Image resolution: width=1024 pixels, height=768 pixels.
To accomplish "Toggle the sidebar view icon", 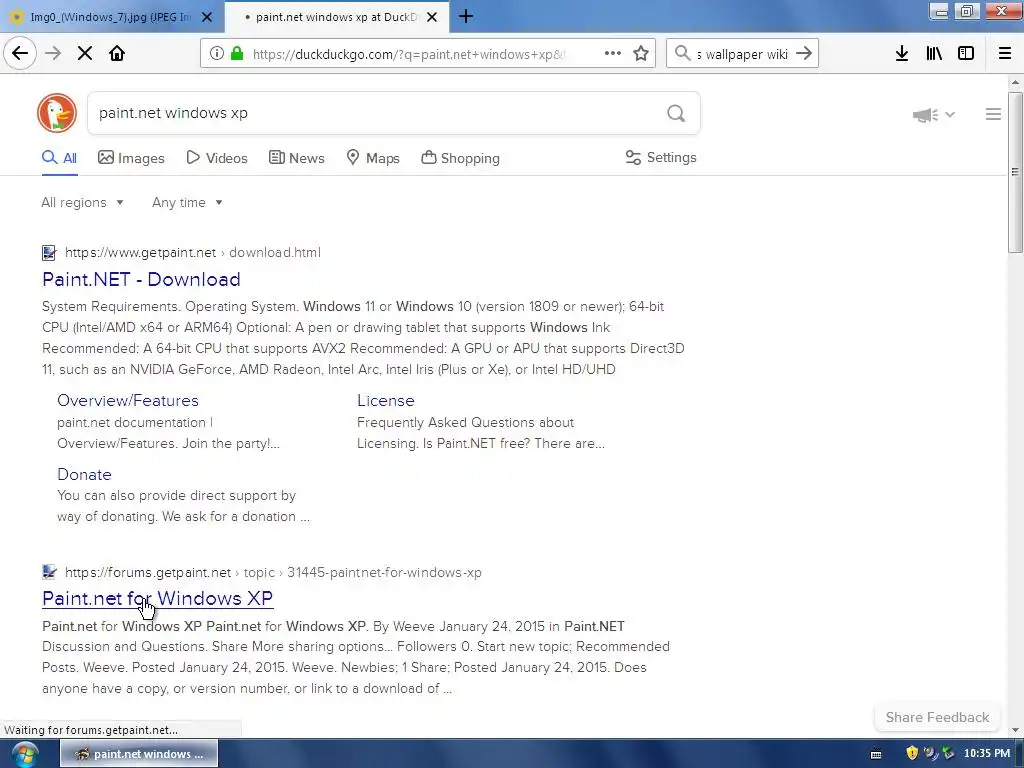I will pyautogui.click(x=966, y=54).
